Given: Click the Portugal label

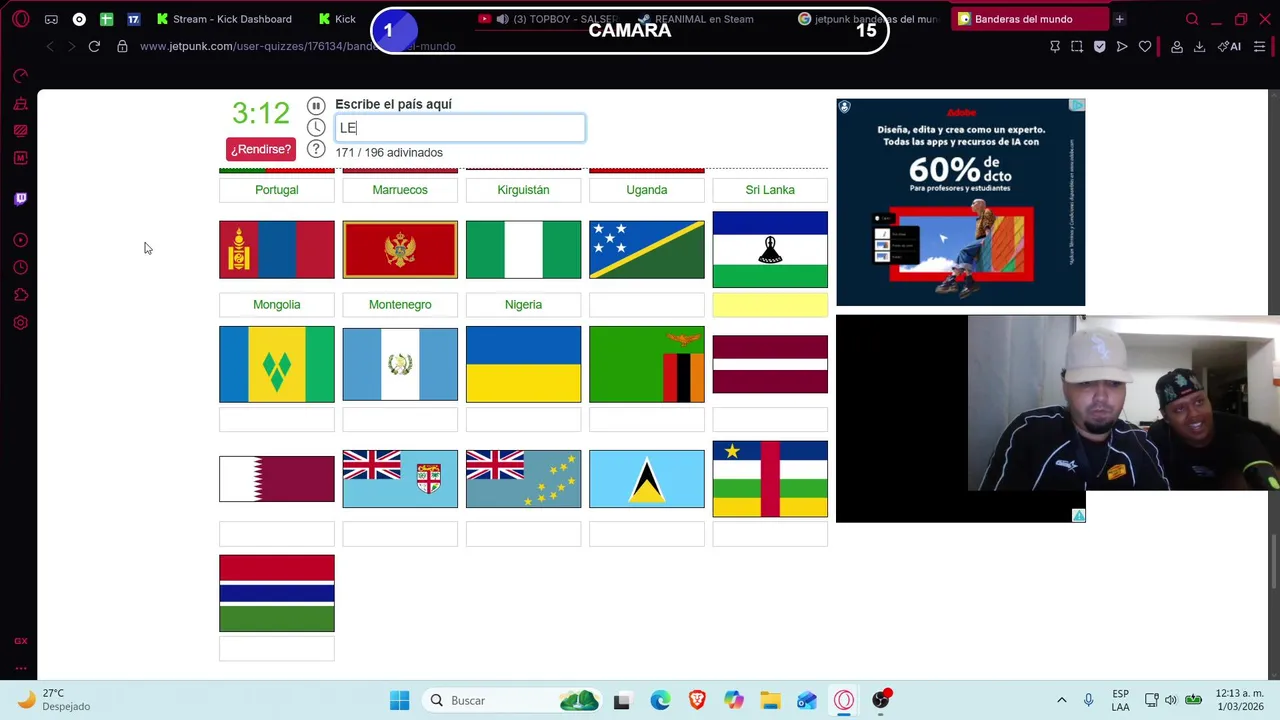Looking at the screenshot, I should [x=277, y=189].
